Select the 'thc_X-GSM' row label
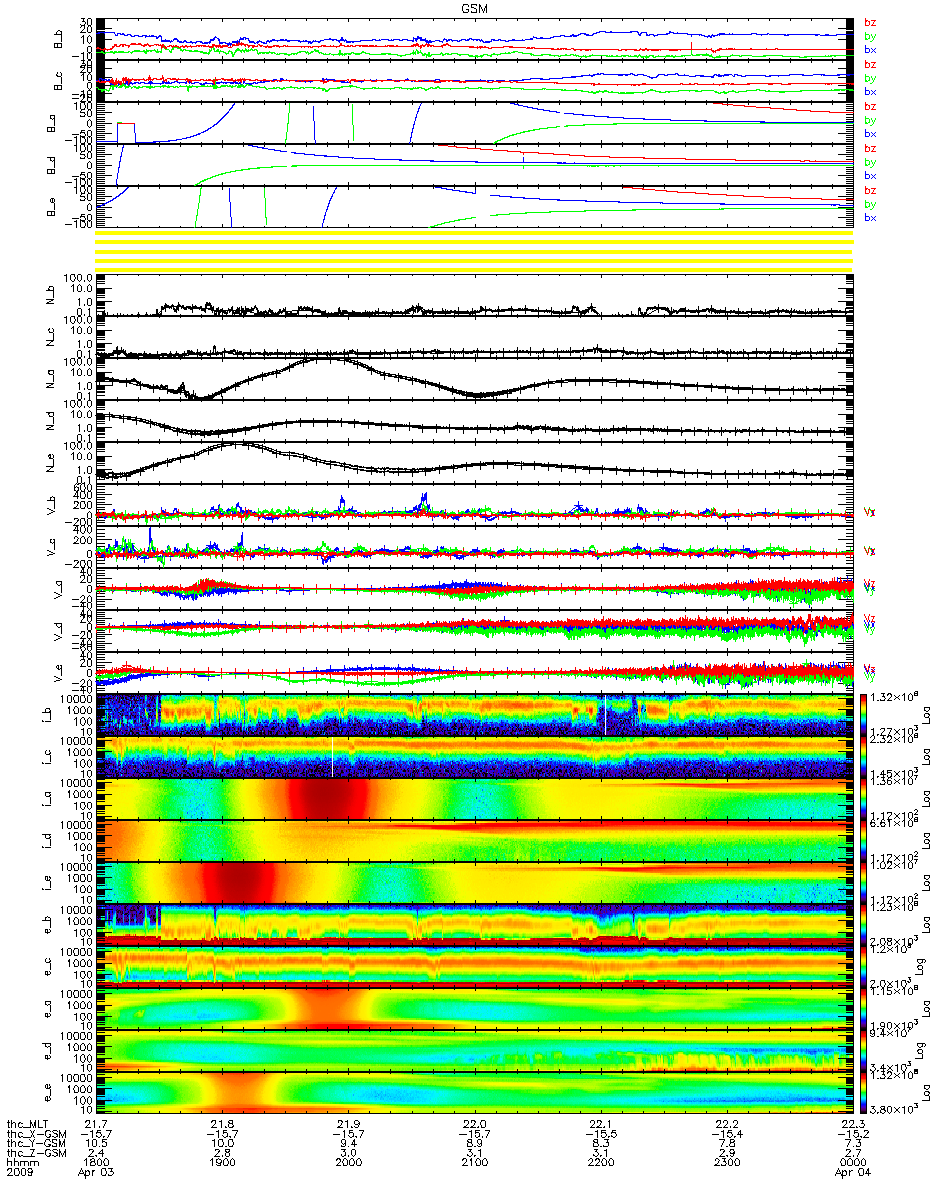Viewport: 930px width, 1200px height. [x=36, y=1134]
